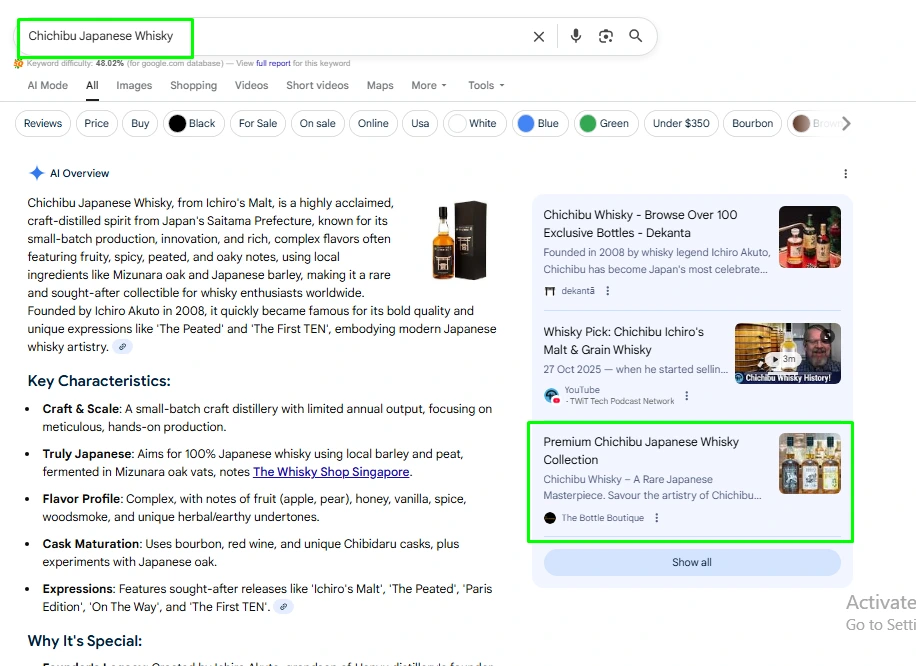Click the magnifying glass search icon
The height and width of the screenshot is (666, 916).
(x=636, y=36)
